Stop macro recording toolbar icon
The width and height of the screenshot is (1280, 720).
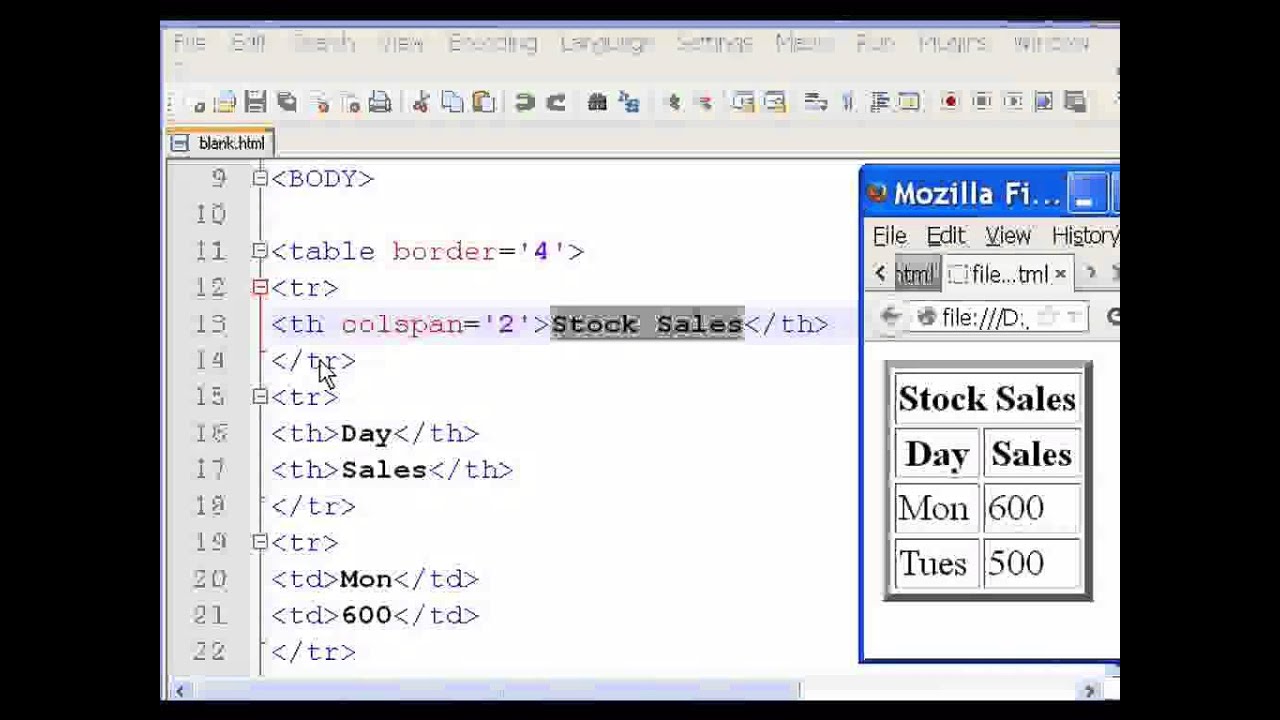pos(981,102)
